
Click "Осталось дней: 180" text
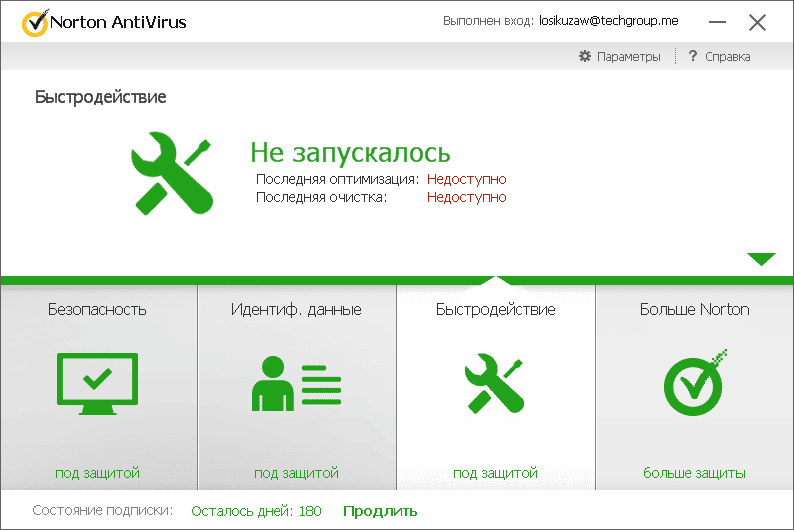[256, 511]
